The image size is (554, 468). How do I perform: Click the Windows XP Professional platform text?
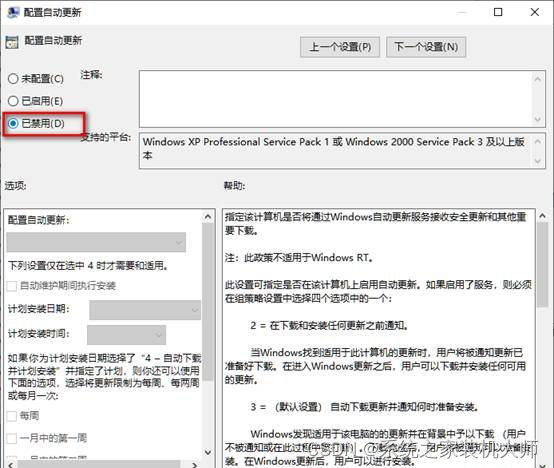pyautogui.click(x=333, y=148)
